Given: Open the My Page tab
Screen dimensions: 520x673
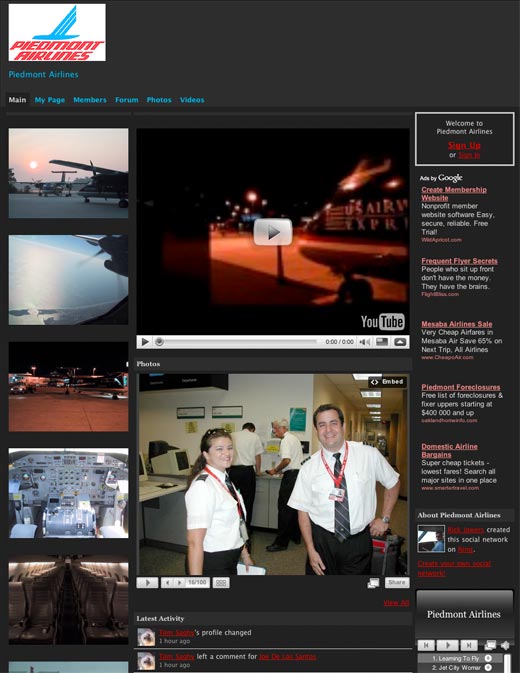Looking at the screenshot, I should click(50, 100).
